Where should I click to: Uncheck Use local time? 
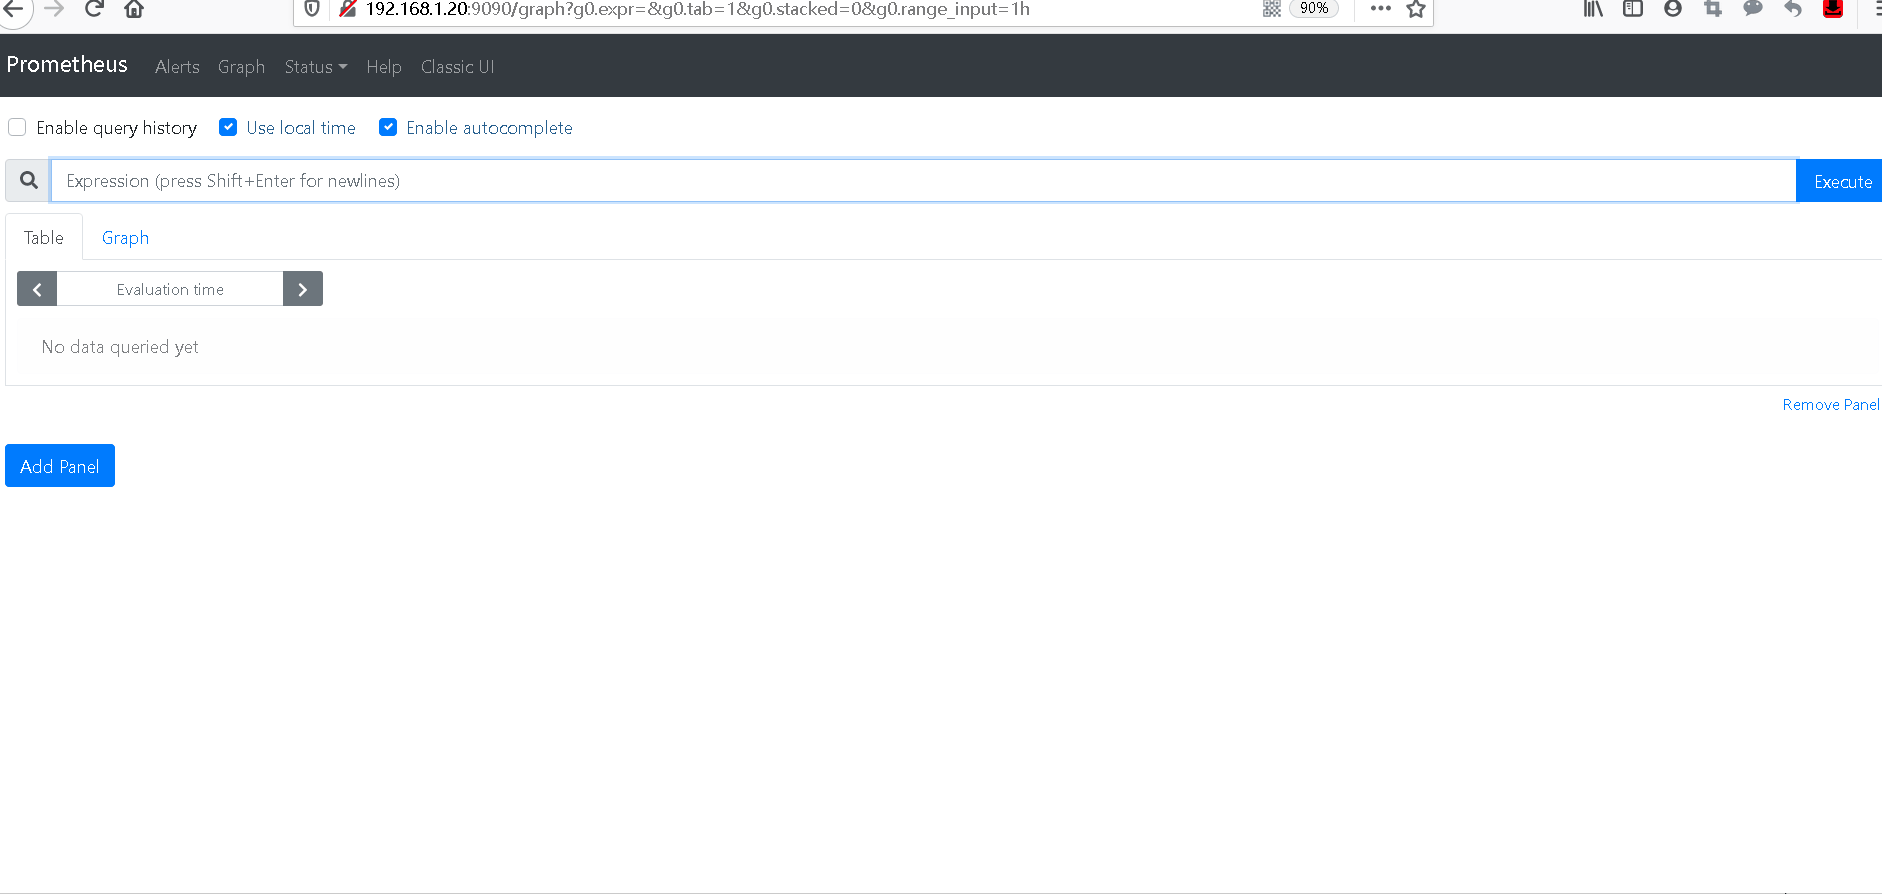tap(228, 127)
